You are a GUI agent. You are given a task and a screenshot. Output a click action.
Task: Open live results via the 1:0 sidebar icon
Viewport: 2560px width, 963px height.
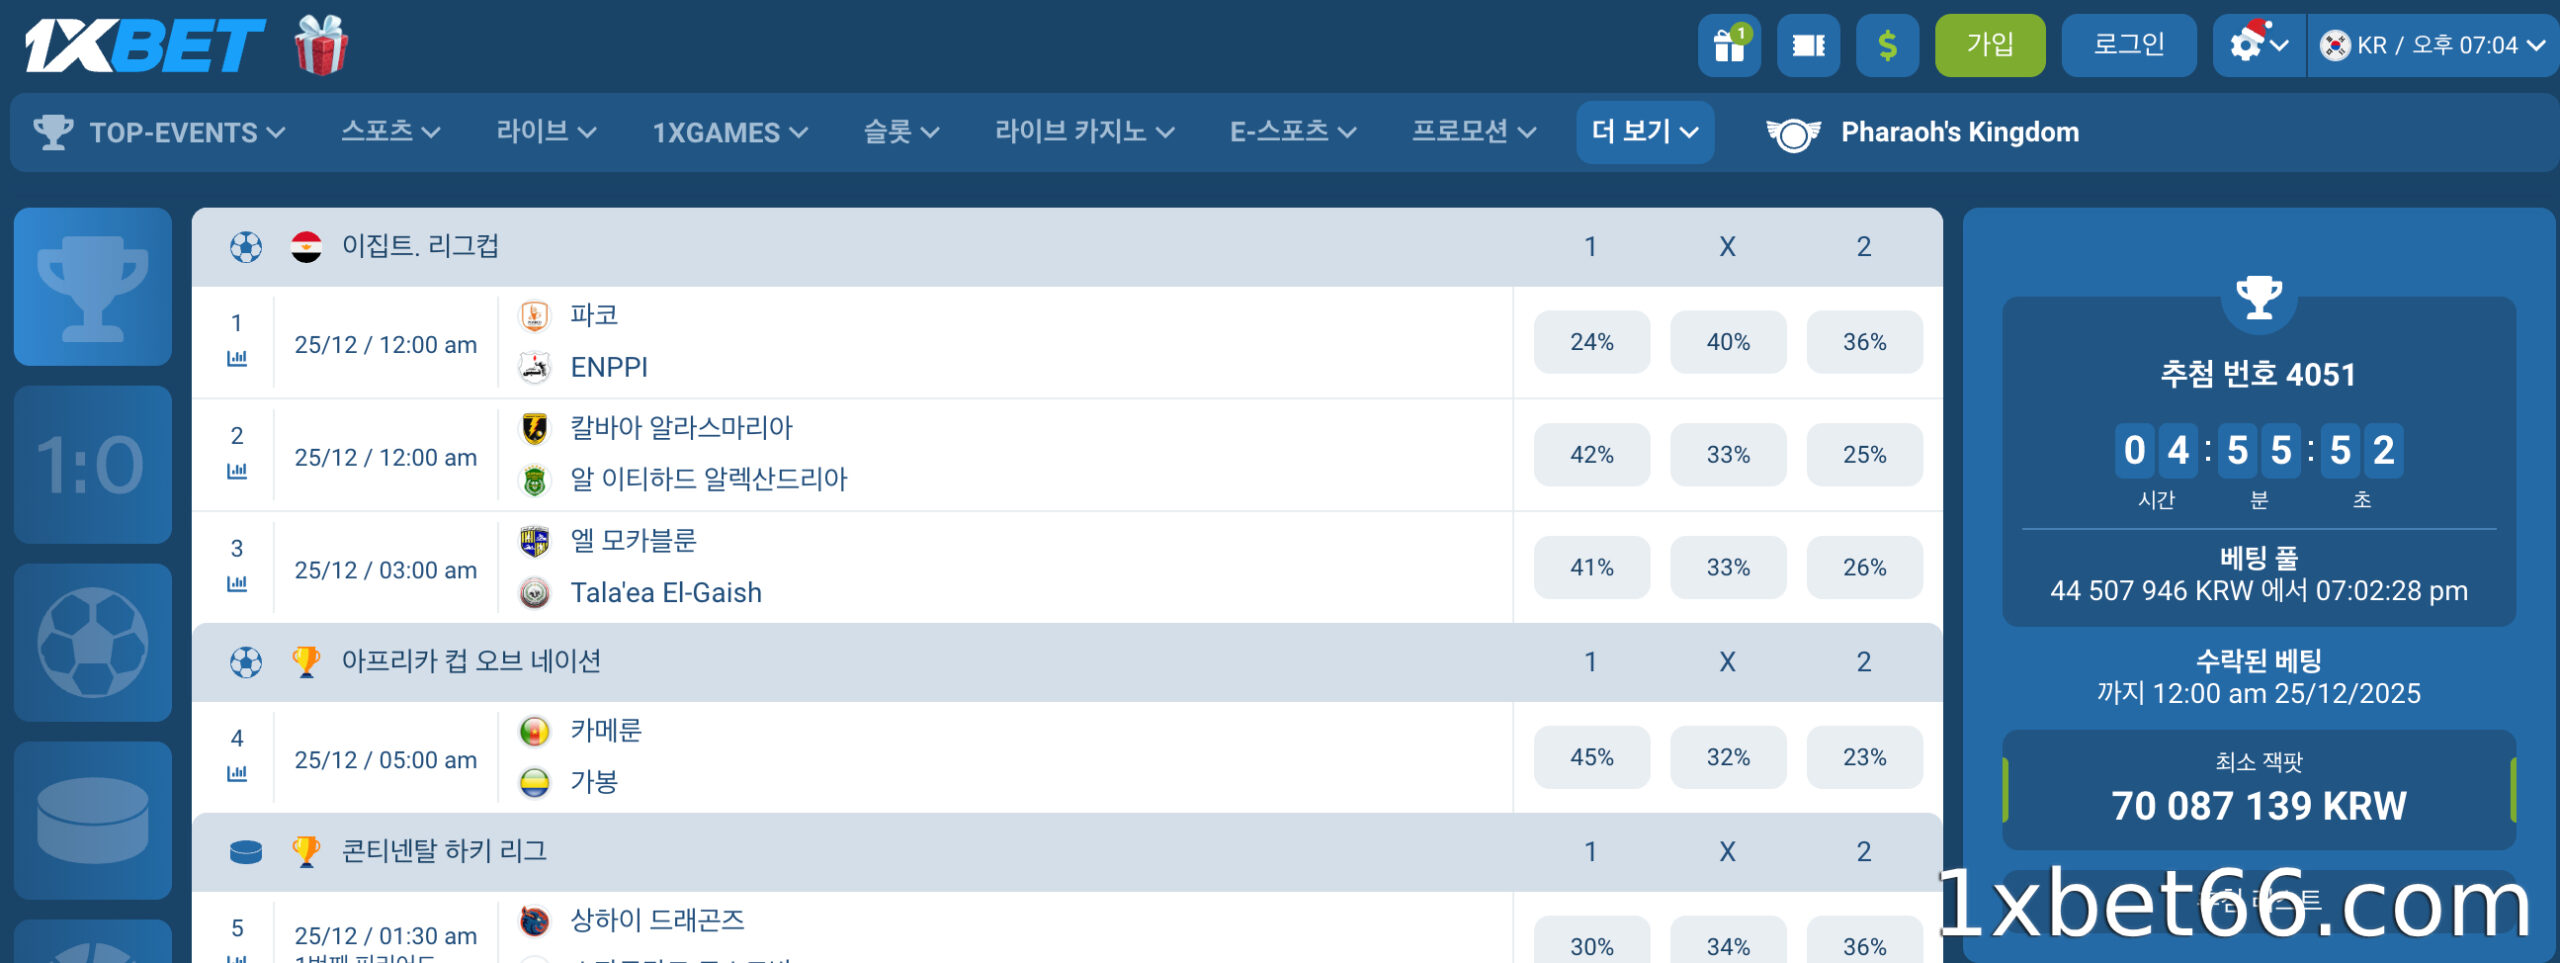coord(92,463)
